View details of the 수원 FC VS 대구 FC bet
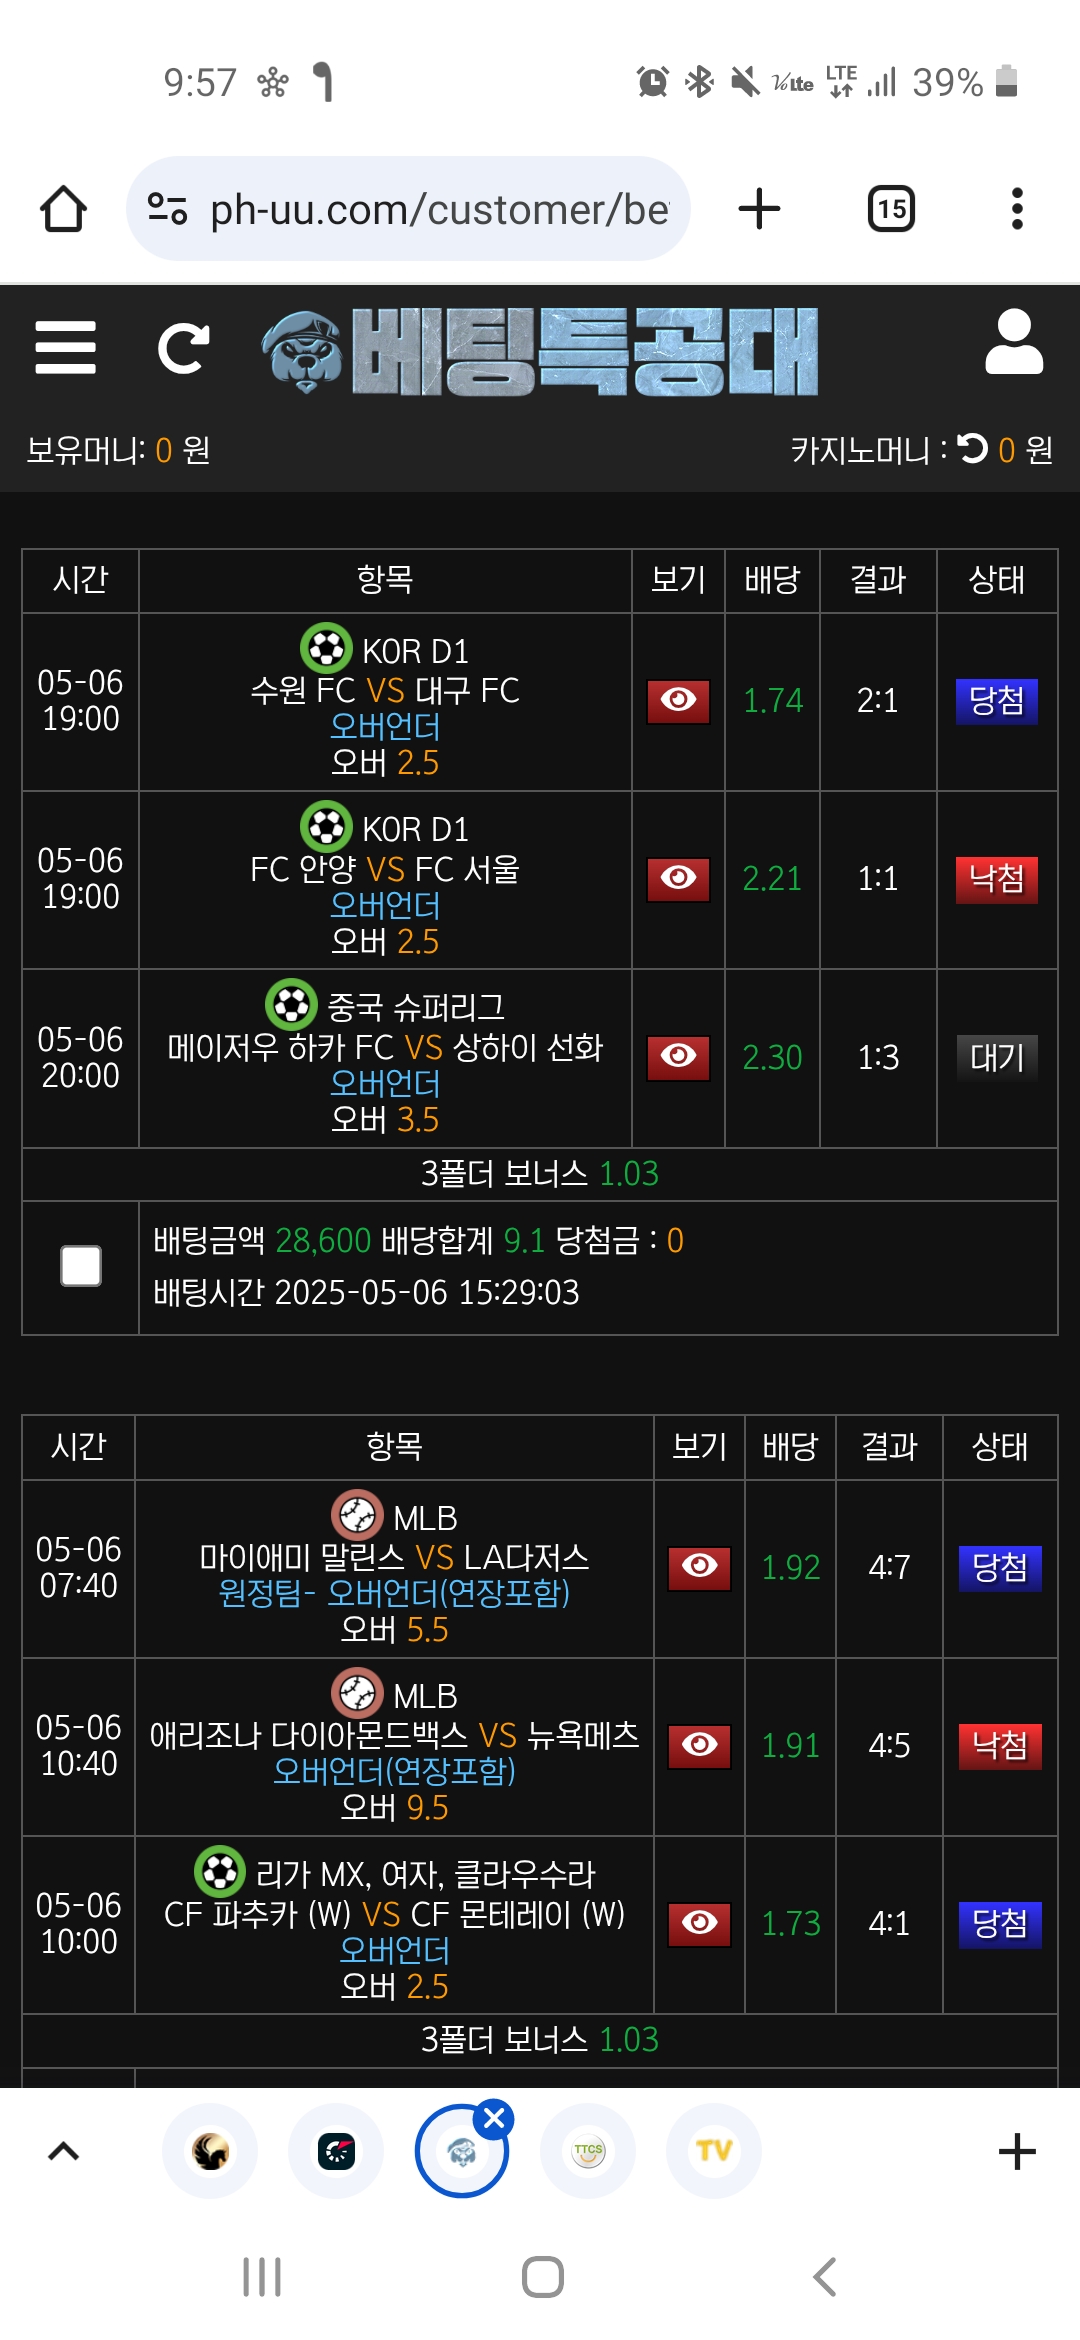Viewport: 1080px width, 2340px height. tap(678, 701)
